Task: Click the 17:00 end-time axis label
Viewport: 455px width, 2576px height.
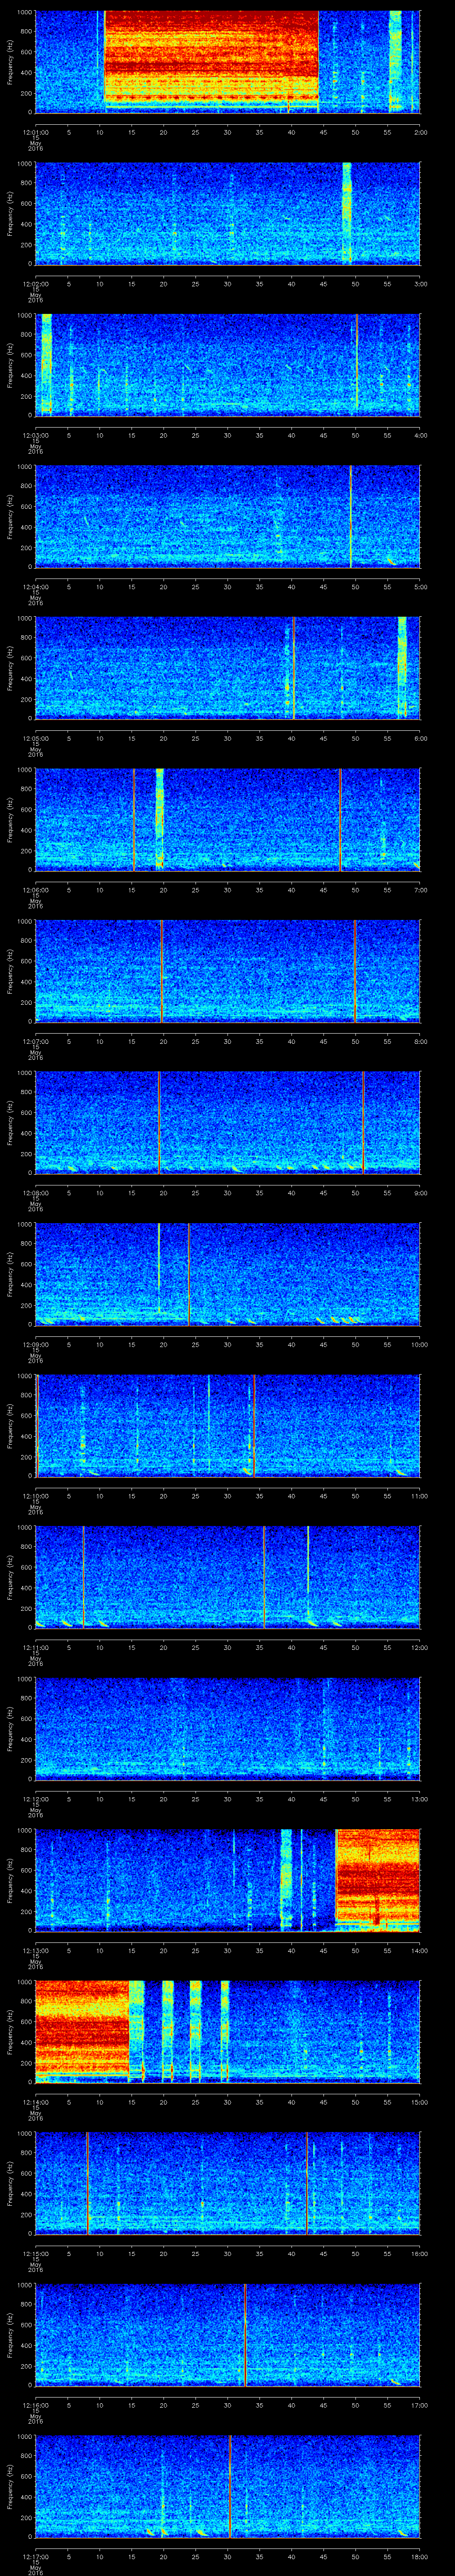Action: pyautogui.click(x=419, y=2404)
